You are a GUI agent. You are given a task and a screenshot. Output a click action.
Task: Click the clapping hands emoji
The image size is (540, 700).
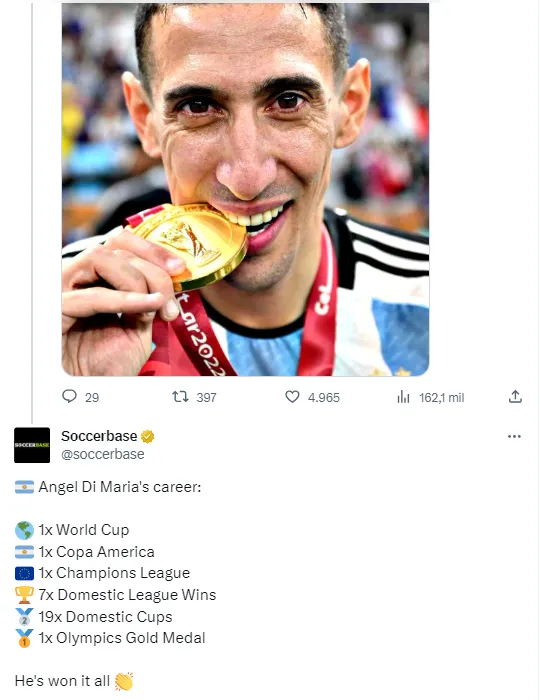tap(124, 681)
